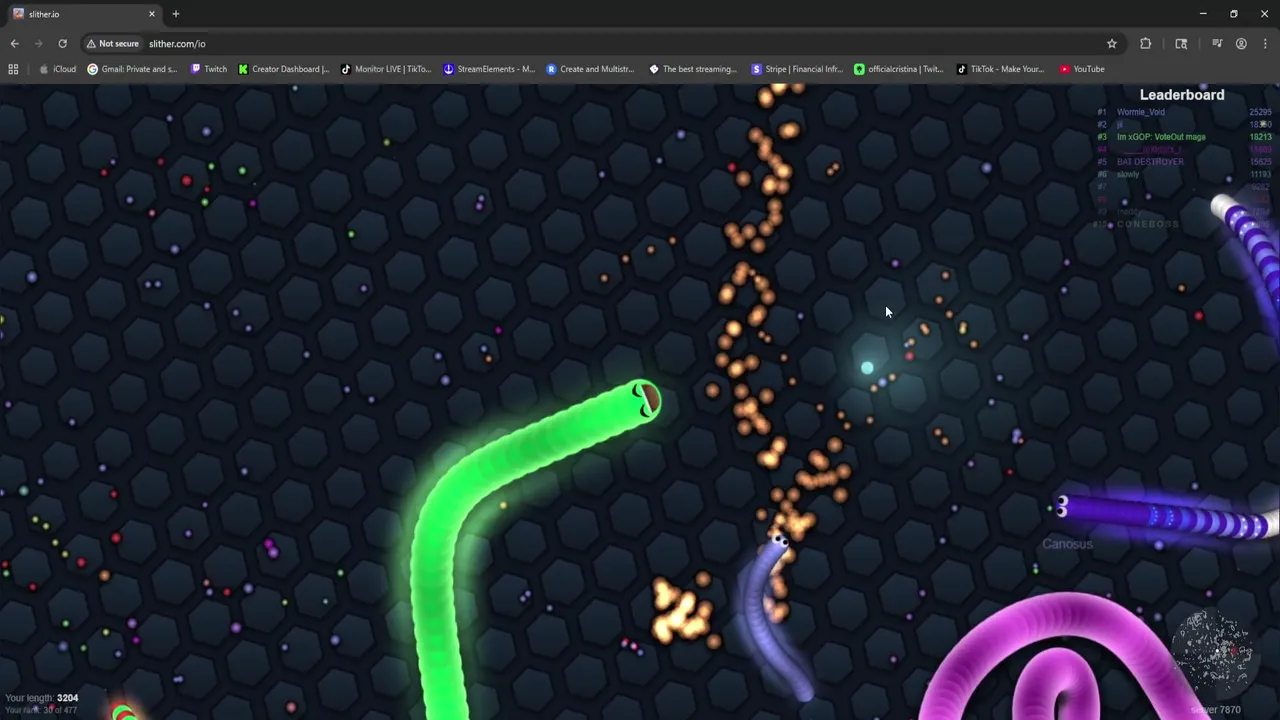The width and height of the screenshot is (1280, 720).
Task: Open the Create and Multistream bookmark
Action: click(590, 69)
